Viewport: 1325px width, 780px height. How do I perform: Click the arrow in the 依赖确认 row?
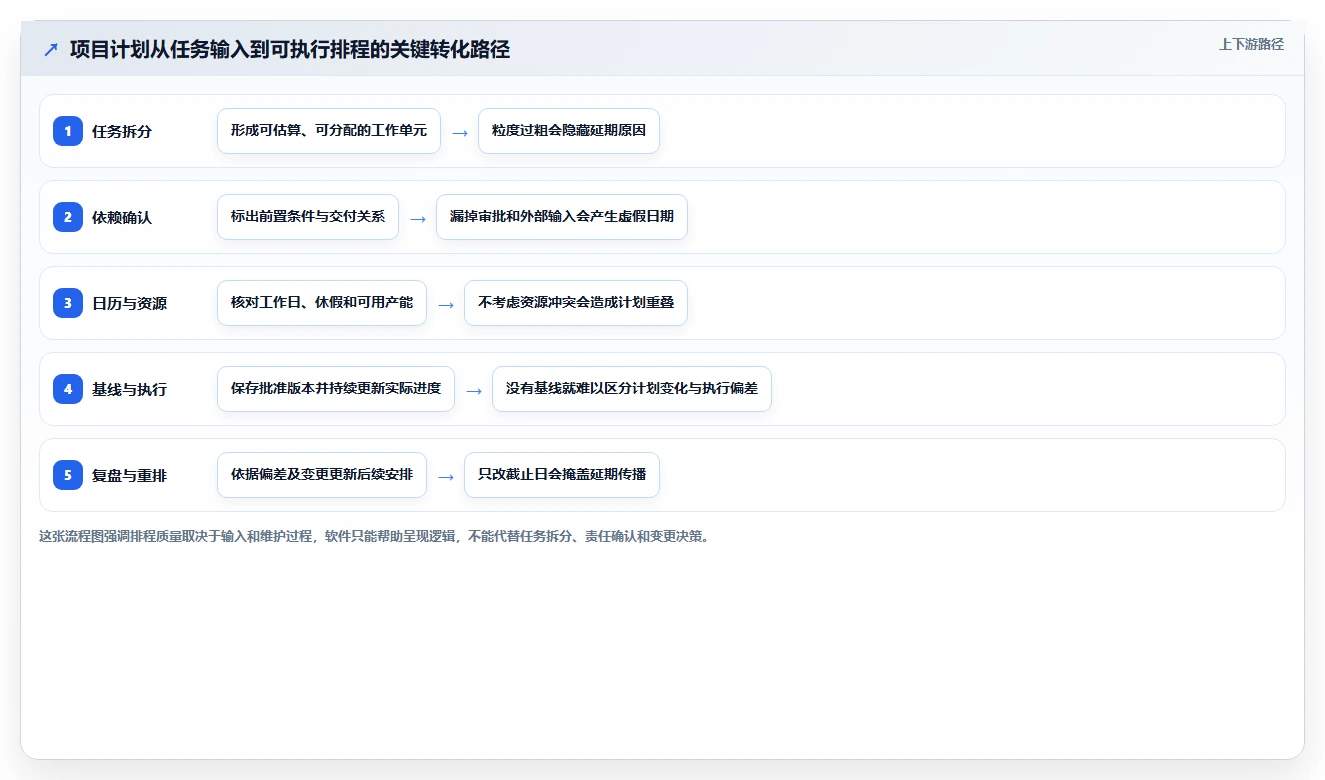pyautogui.click(x=418, y=218)
